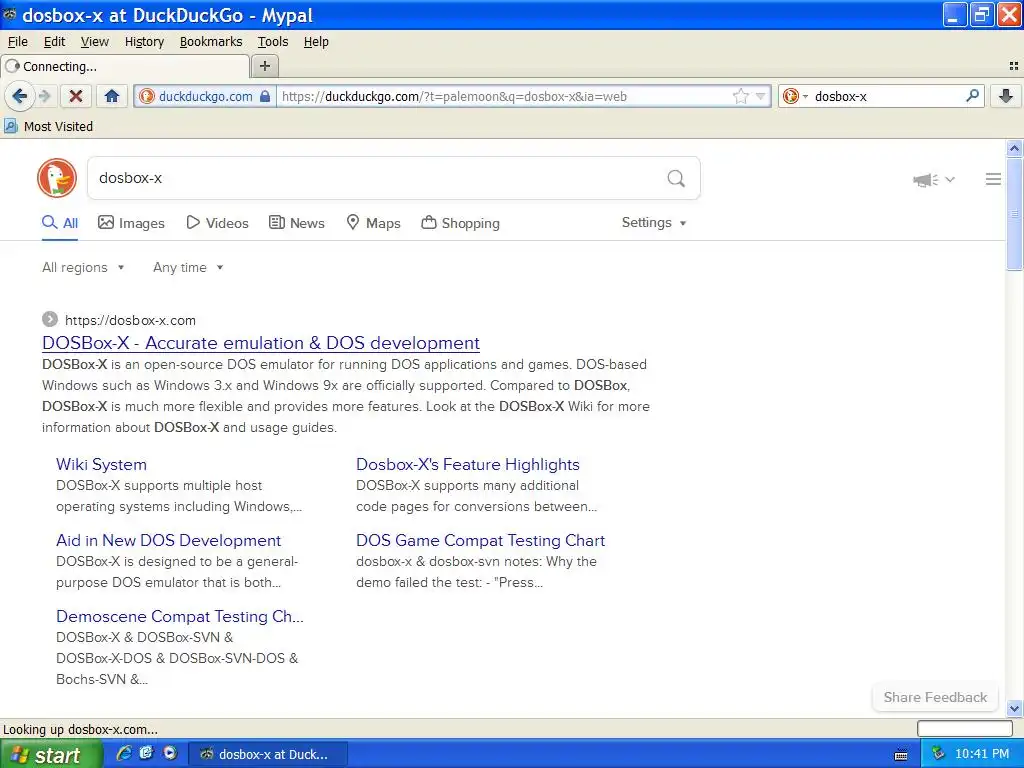The height and width of the screenshot is (768, 1024).
Task: Open the downloads arrow button
Action: (1006, 96)
